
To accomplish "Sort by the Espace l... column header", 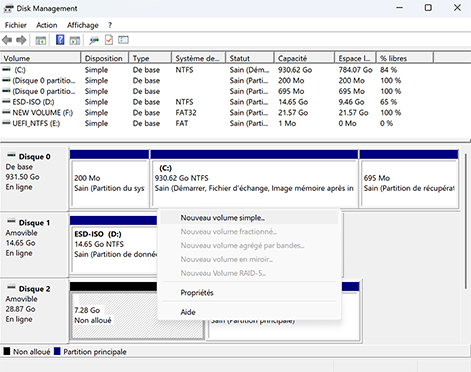I will click(x=355, y=58).
